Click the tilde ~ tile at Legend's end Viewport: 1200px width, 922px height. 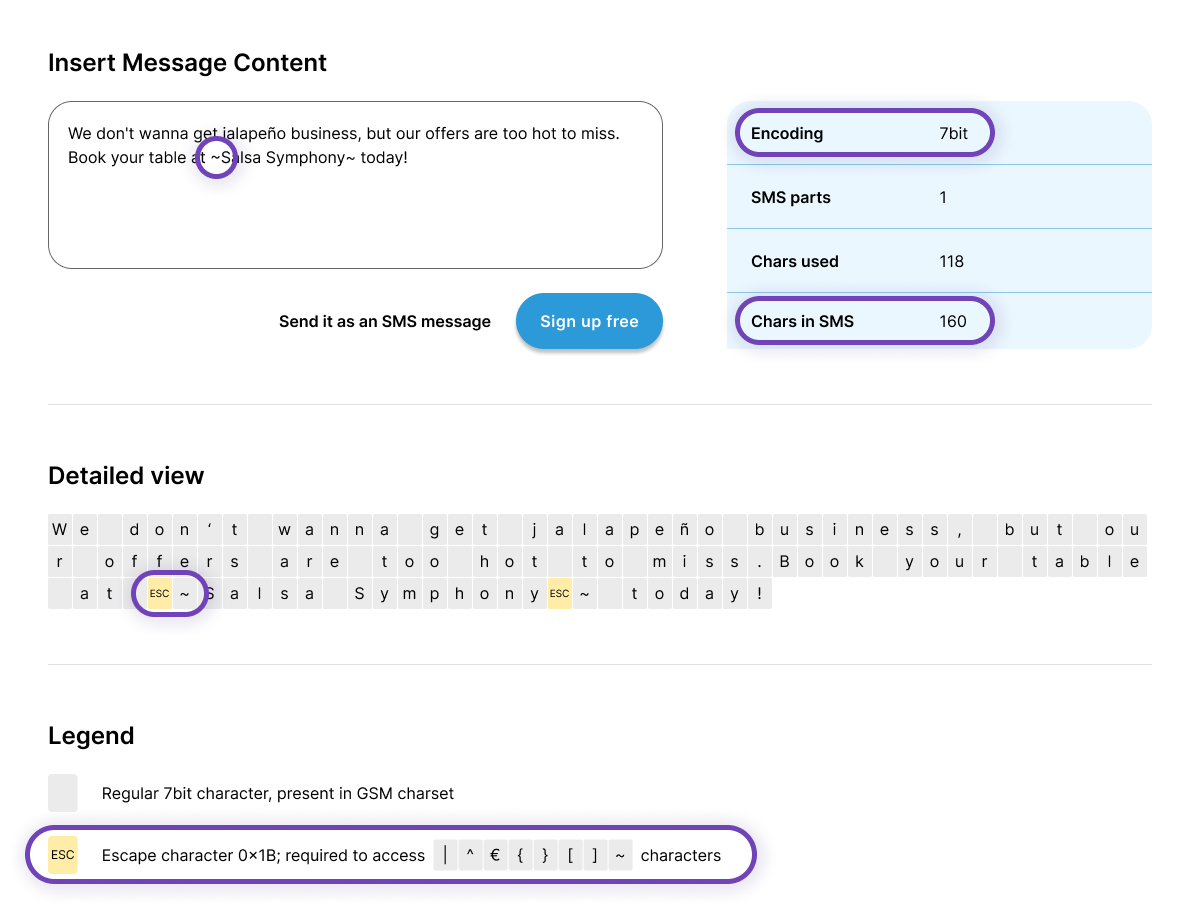tap(619, 855)
